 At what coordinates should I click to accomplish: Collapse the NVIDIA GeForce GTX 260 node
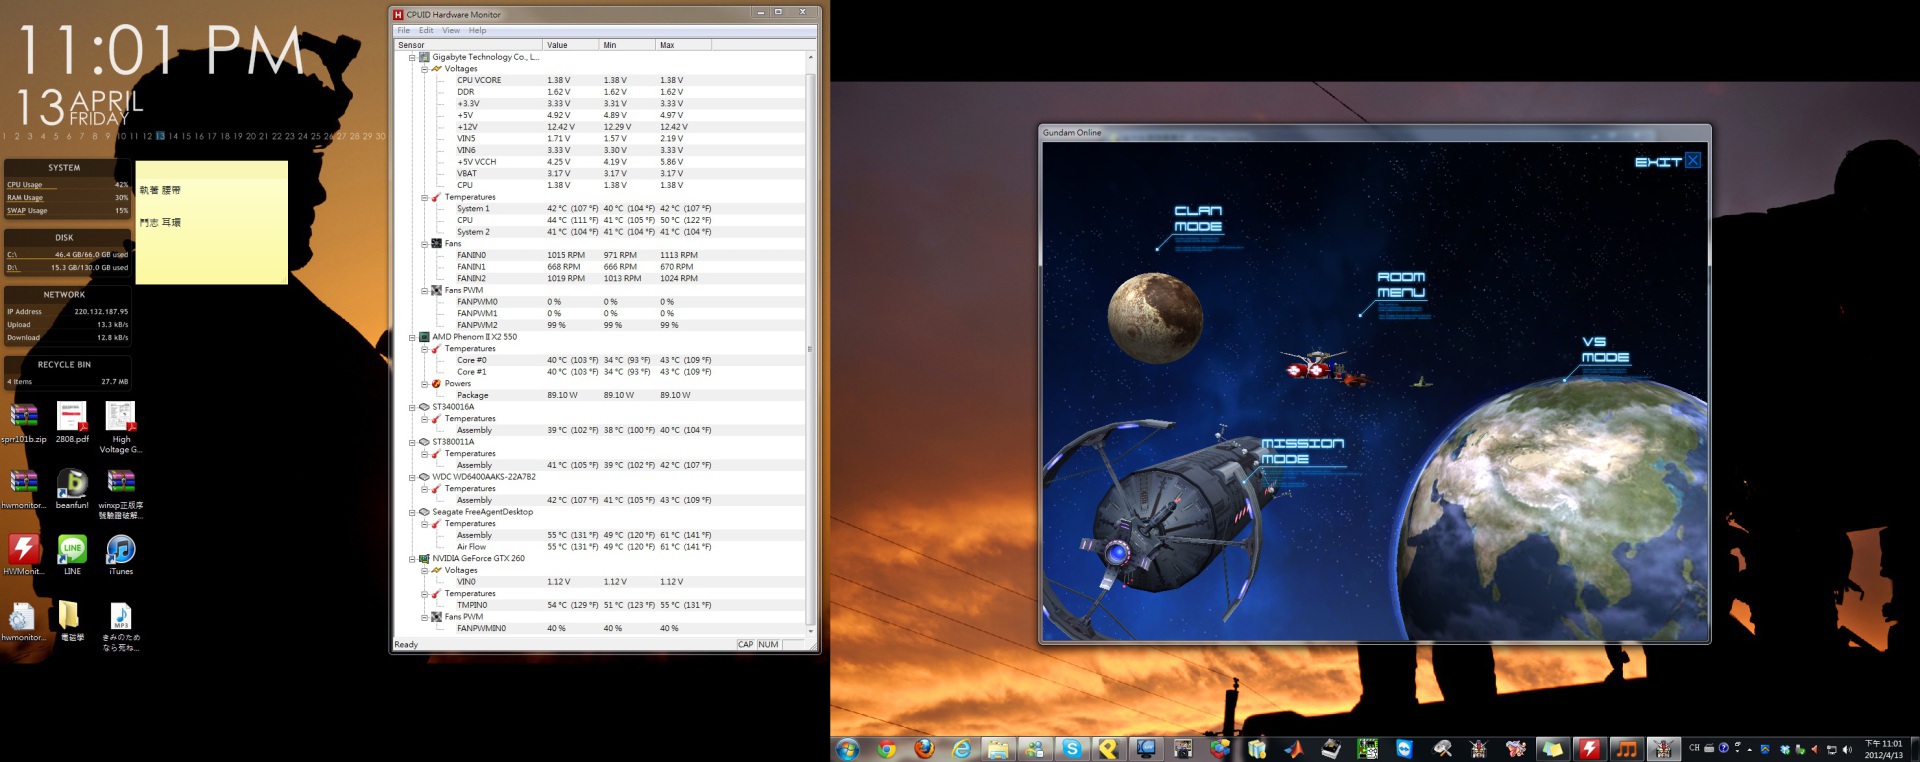pyautogui.click(x=412, y=559)
